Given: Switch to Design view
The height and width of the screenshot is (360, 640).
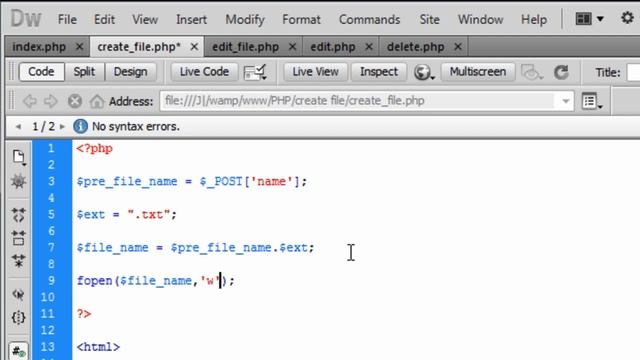Looking at the screenshot, I should coord(130,72).
